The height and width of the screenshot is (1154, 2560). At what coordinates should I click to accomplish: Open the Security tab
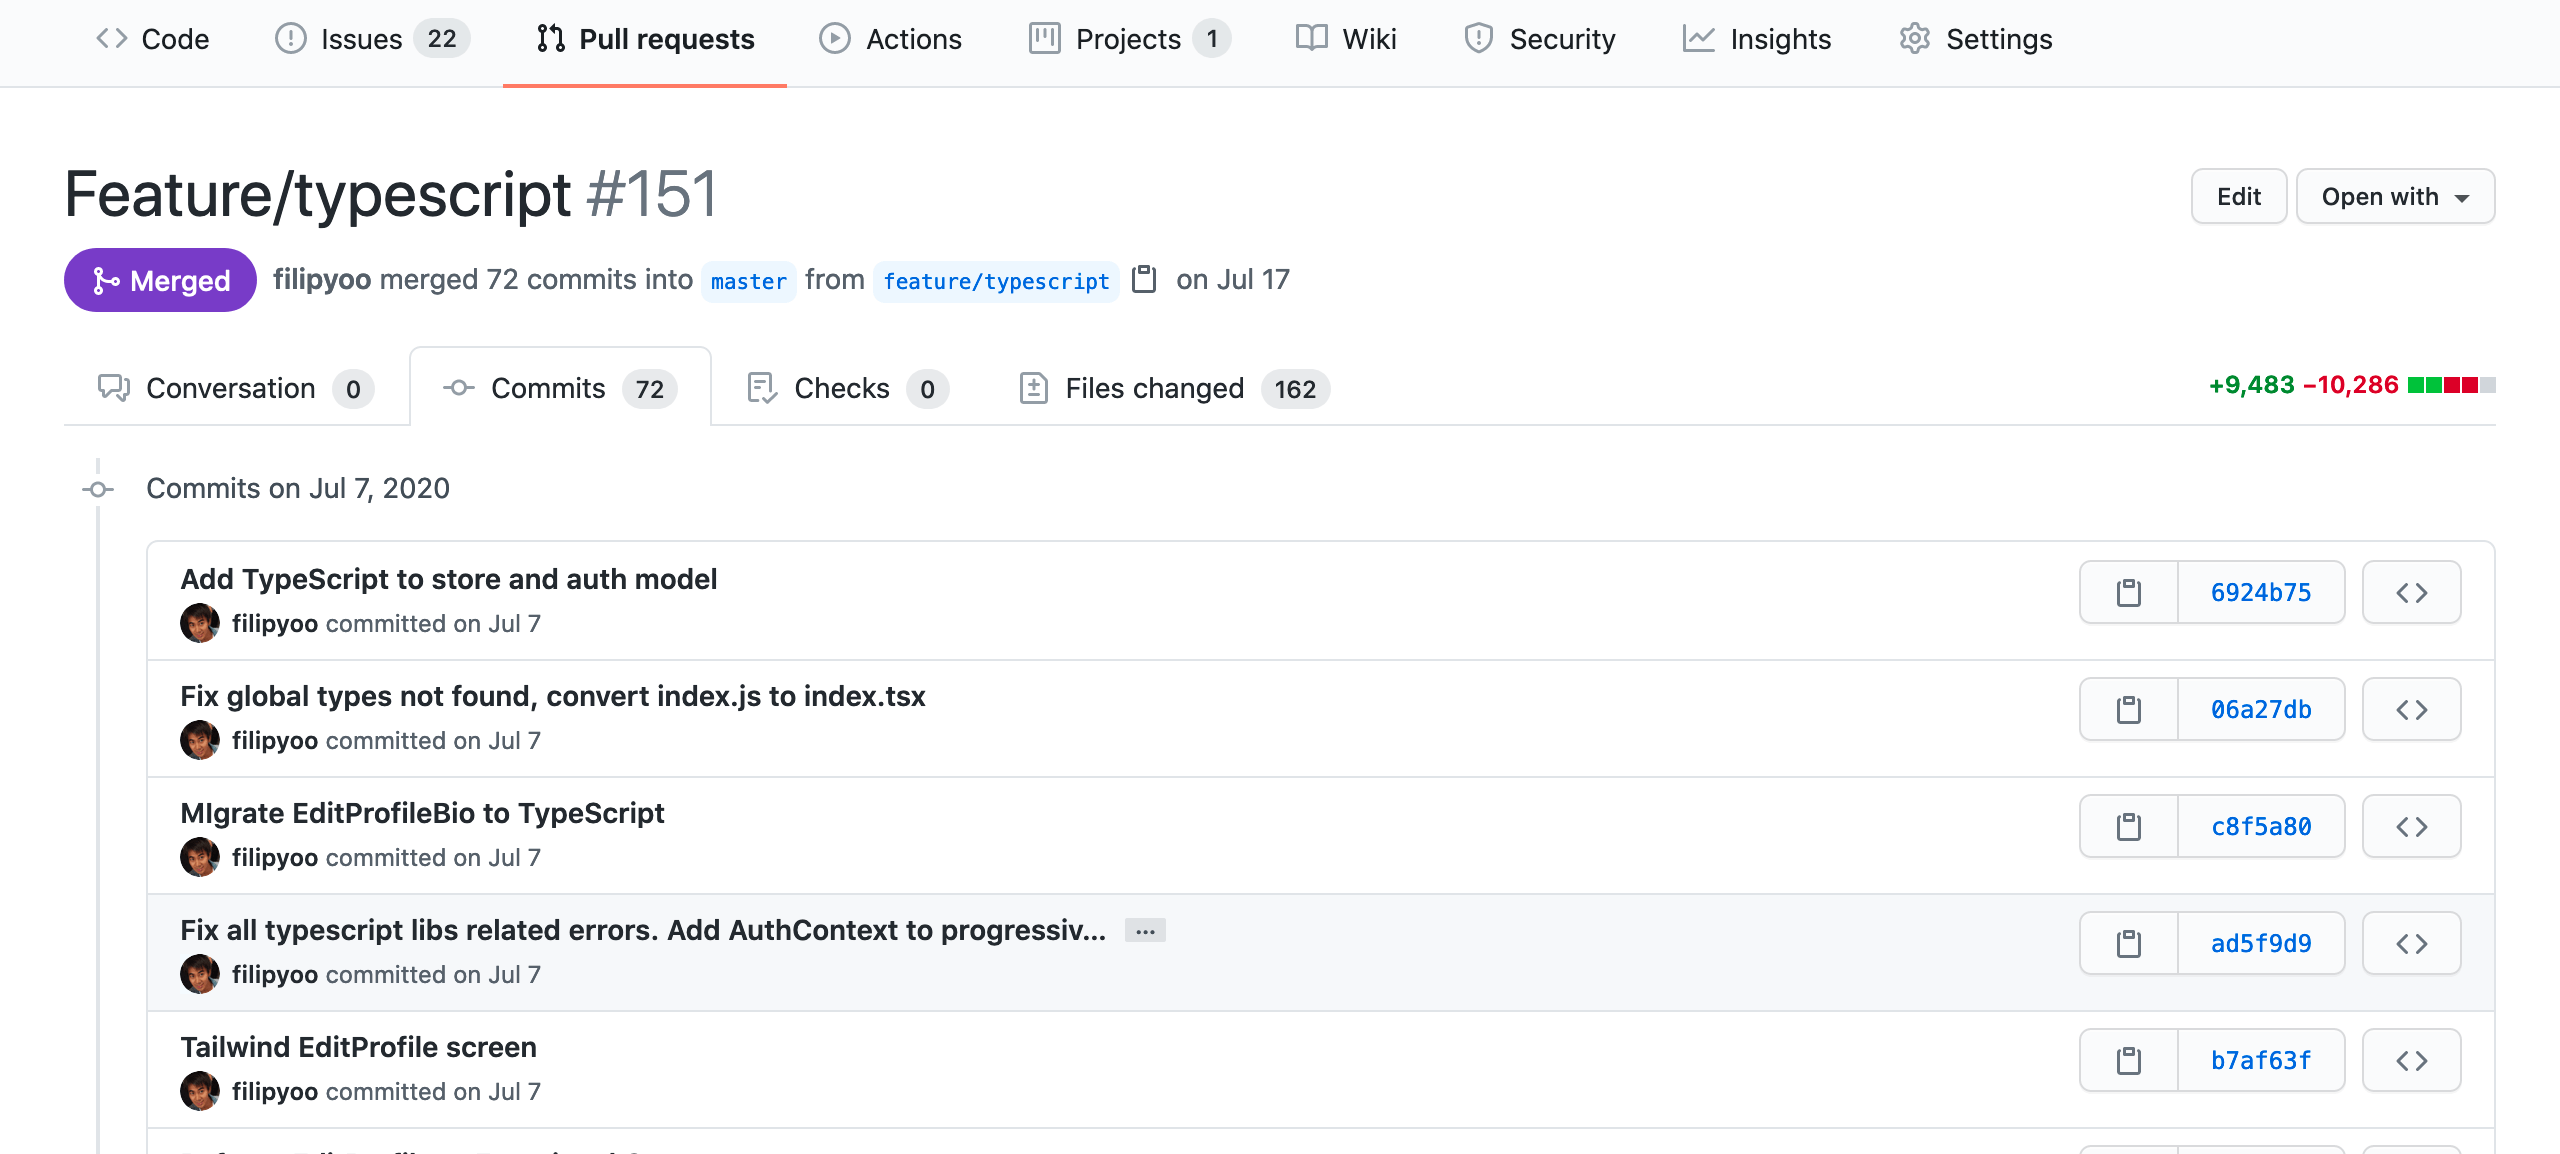1539,39
